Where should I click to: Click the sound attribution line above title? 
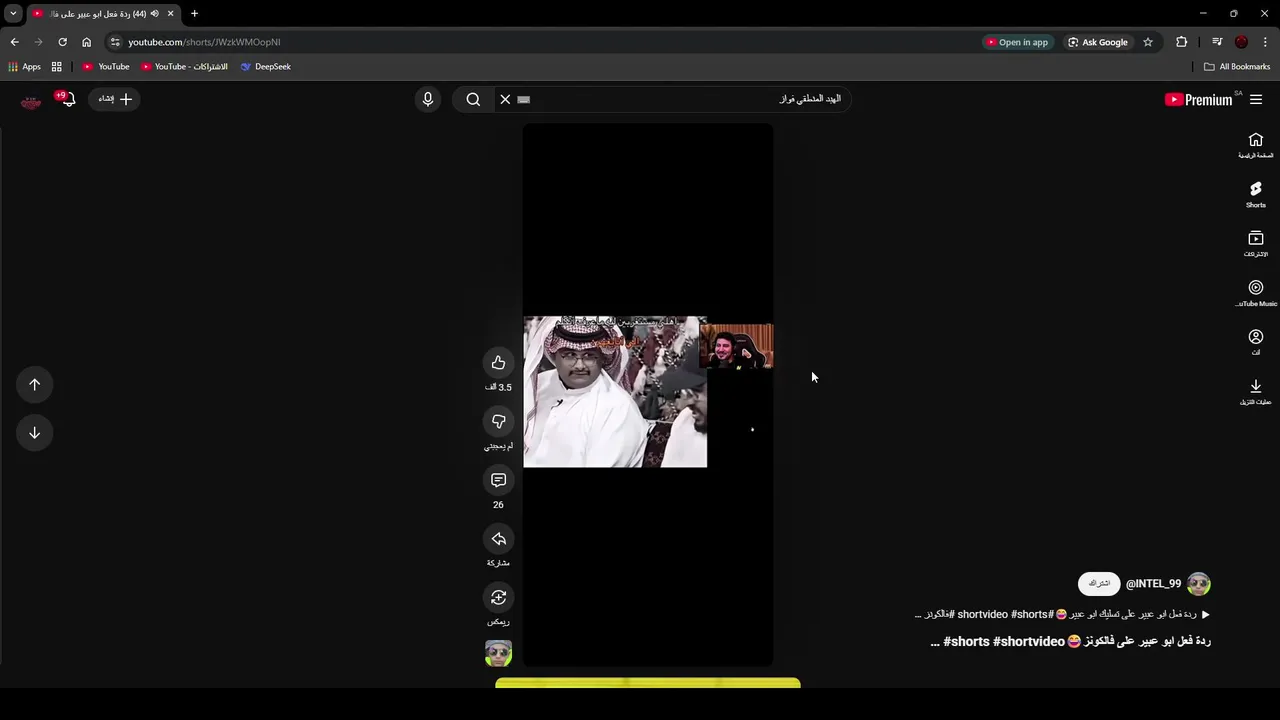(1062, 614)
